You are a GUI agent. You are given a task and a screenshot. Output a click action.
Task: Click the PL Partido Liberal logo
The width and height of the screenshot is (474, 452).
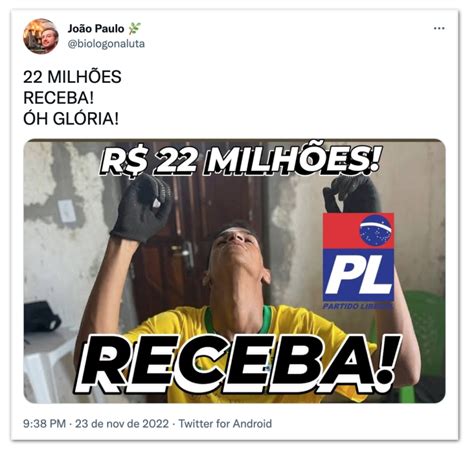[358, 261]
